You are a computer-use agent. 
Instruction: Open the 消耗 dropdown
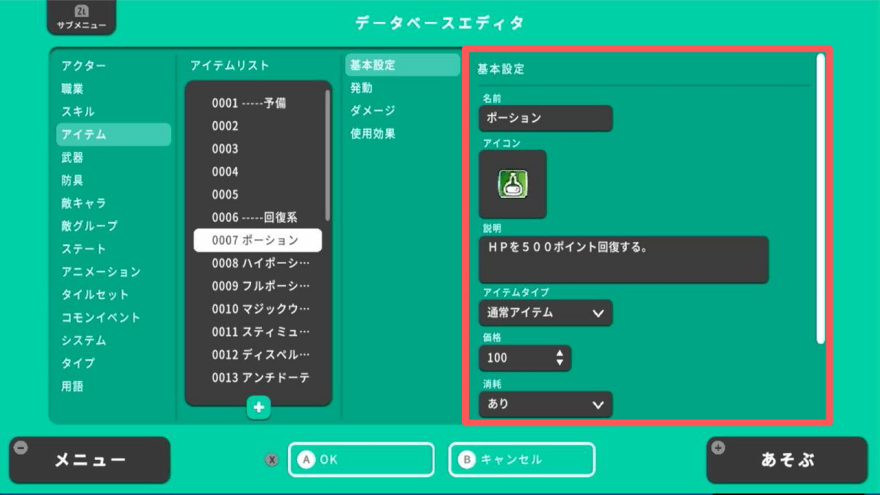[546, 404]
